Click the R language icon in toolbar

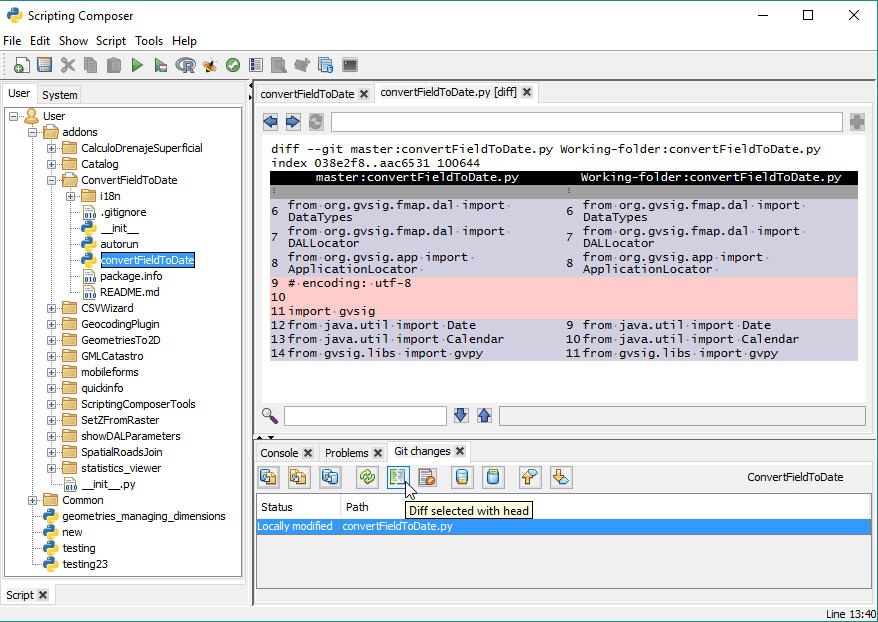[x=185, y=65]
